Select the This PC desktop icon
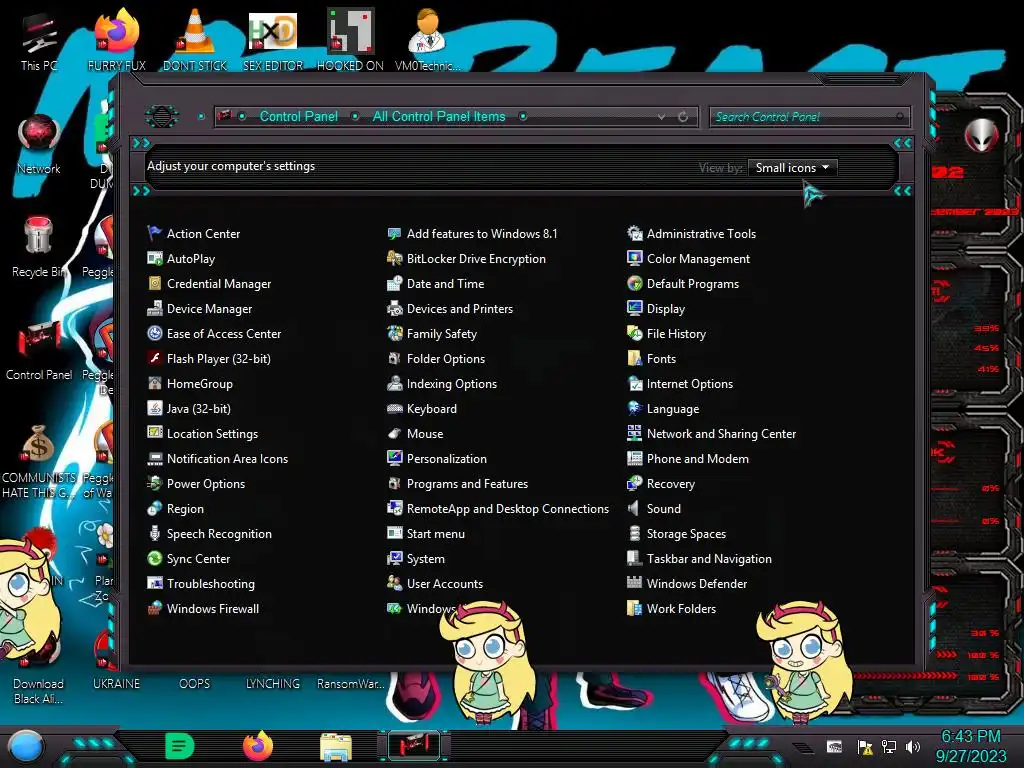The height and width of the screenshot is (768, 1024). 39,42
